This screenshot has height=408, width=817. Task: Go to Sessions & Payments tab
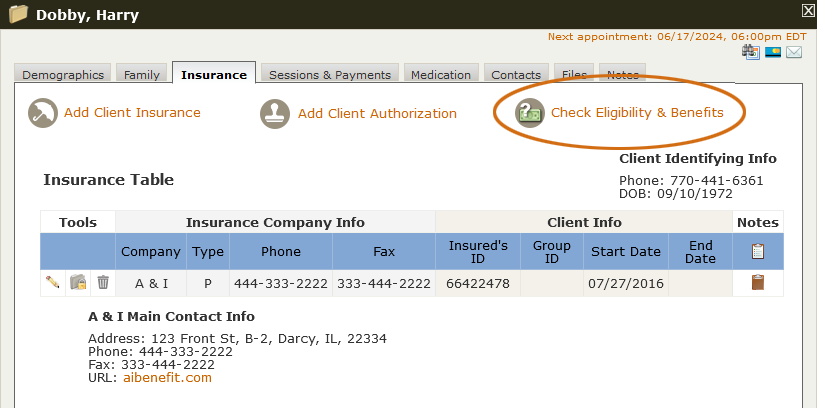tap(330, 75)
